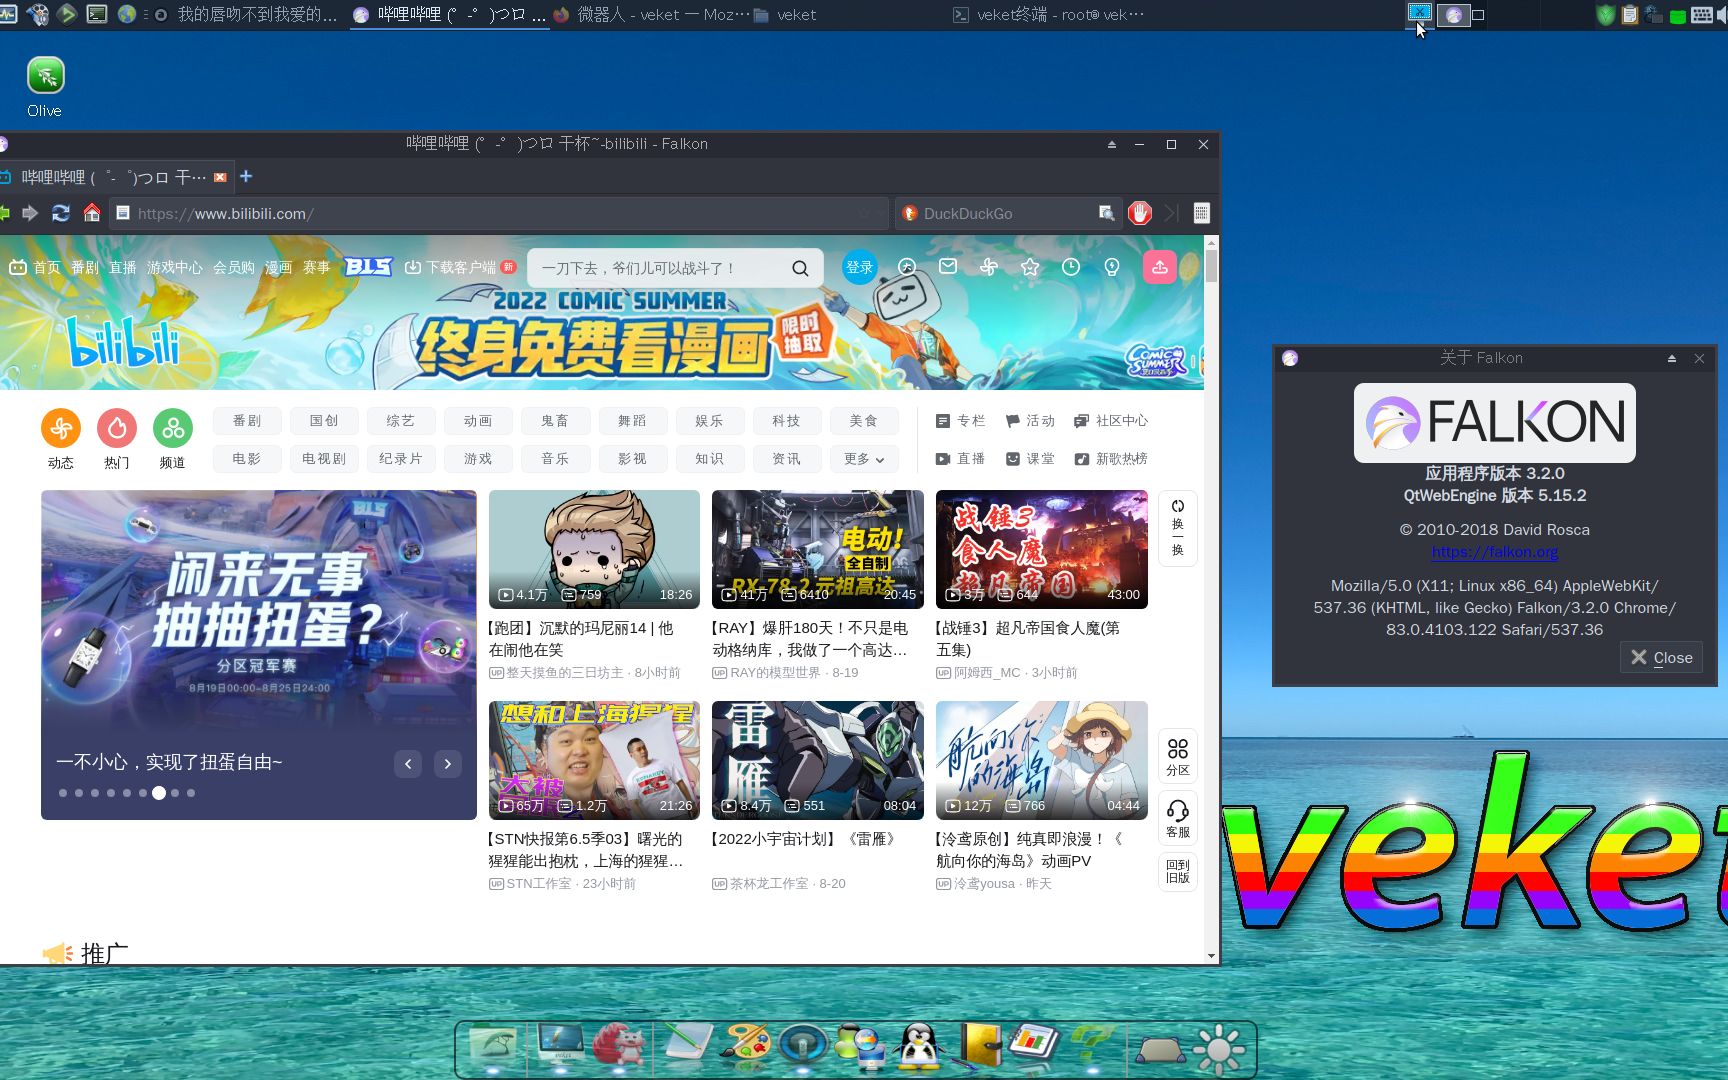Screen dimensions: 1728x1080
Task: Select the first carousel pagination dot
Action: point(63,793)
